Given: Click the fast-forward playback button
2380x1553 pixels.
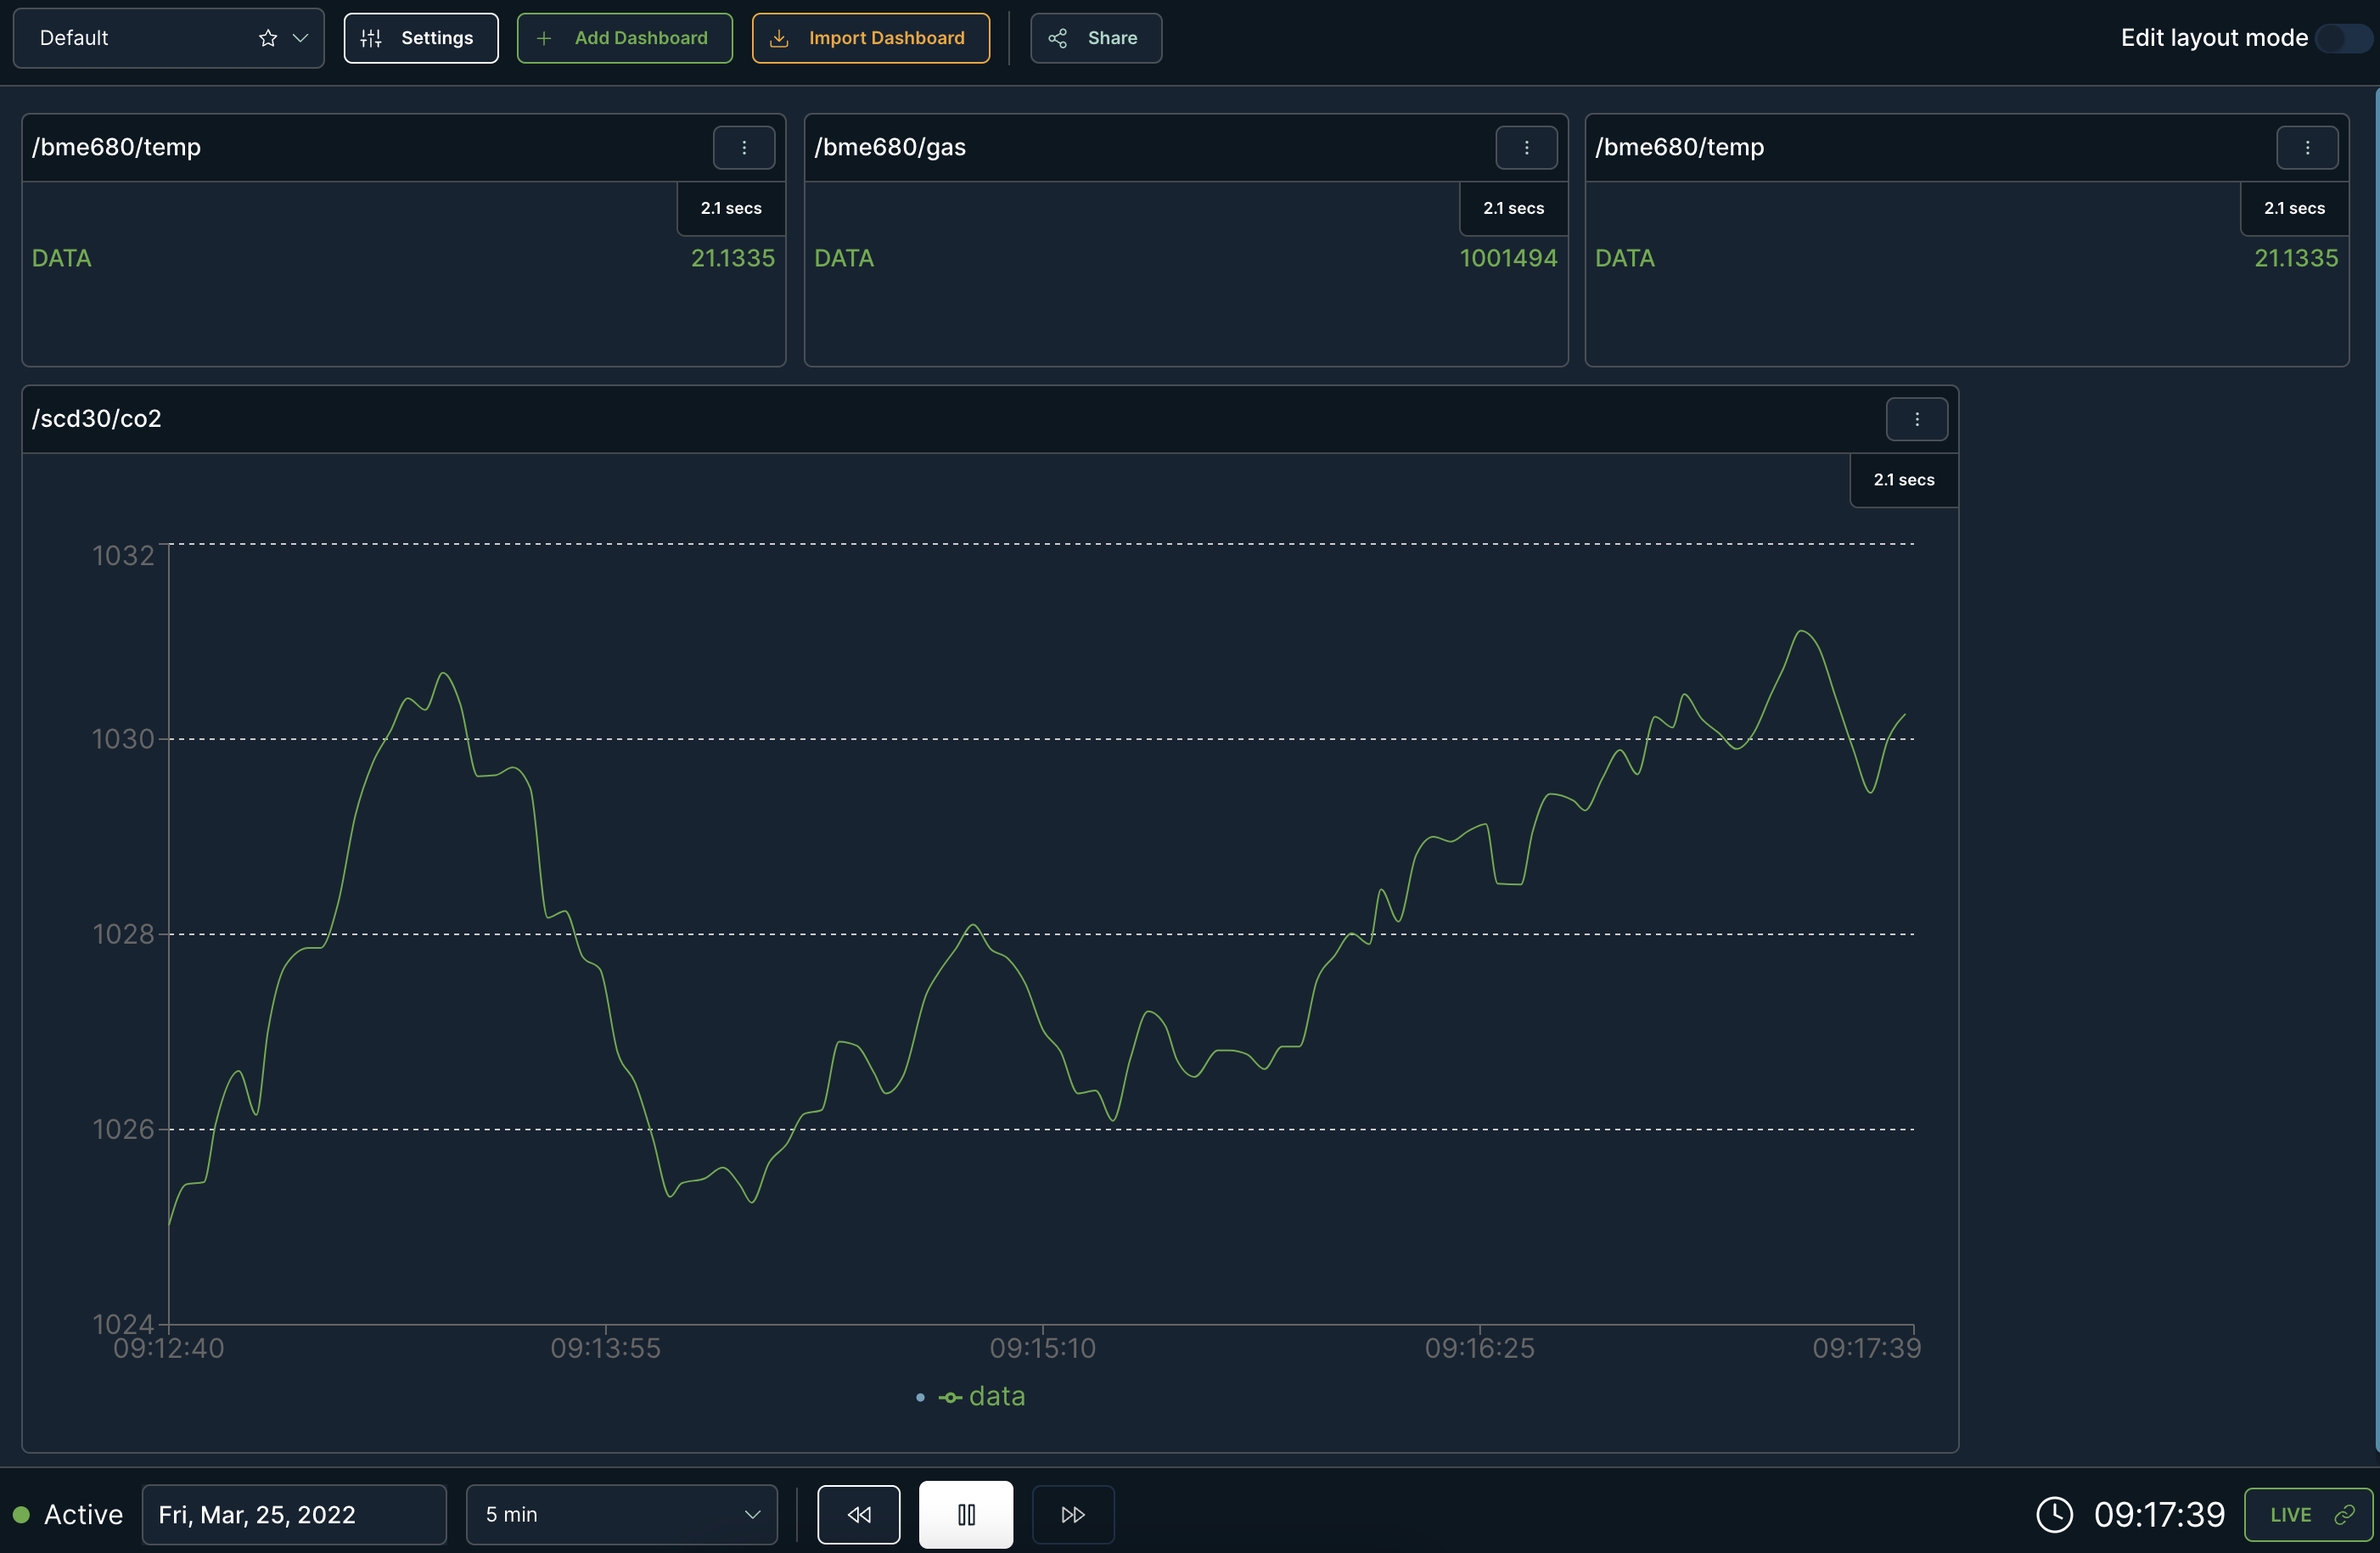Looking at the screenshot, I should [x=1072, y=1514].
